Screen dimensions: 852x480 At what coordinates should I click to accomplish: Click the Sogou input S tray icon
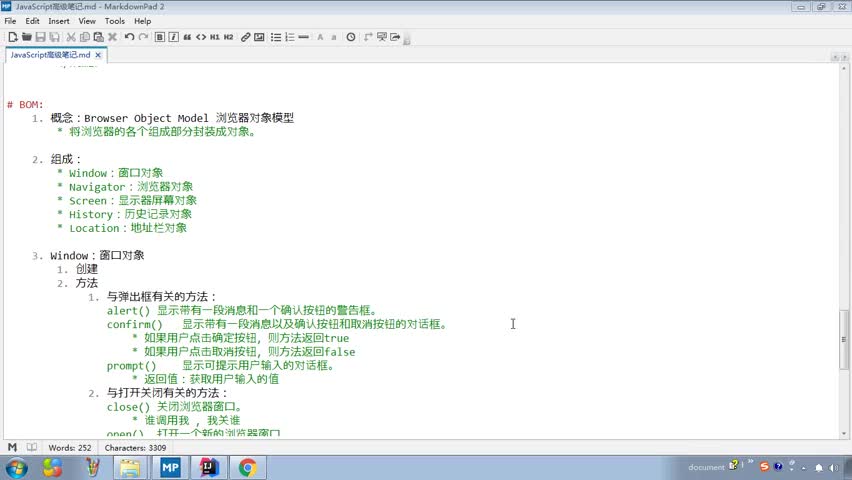click(765, 466)
